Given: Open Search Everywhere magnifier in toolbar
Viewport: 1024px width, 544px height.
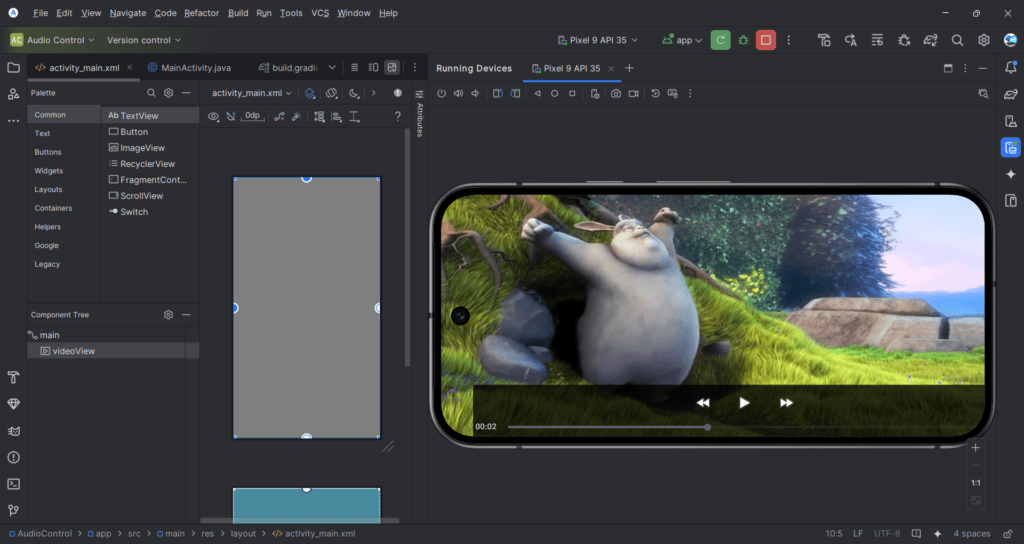Looking at the screenshot, I should (x=957, y=40).
